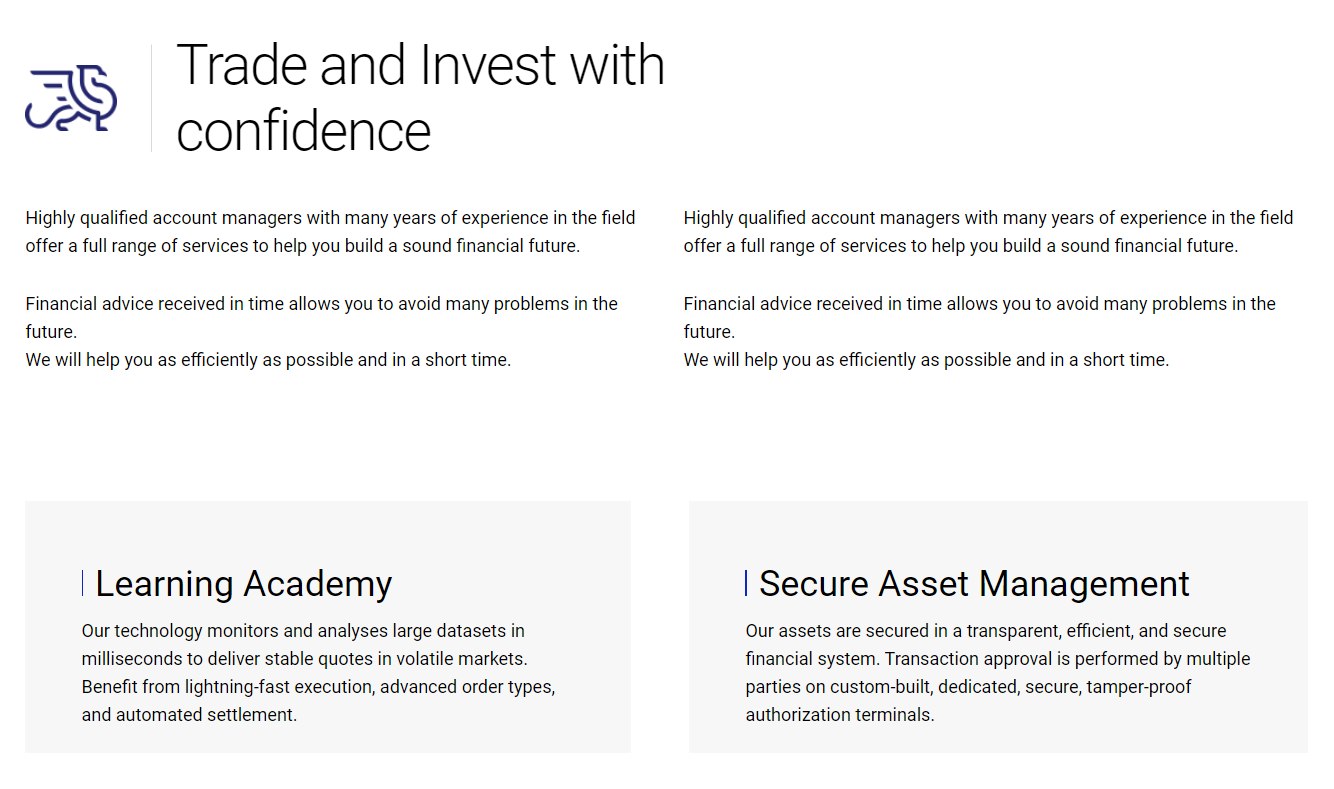Click the left "Highly qualified account managers" paragraph

click(x=330, y=231)
